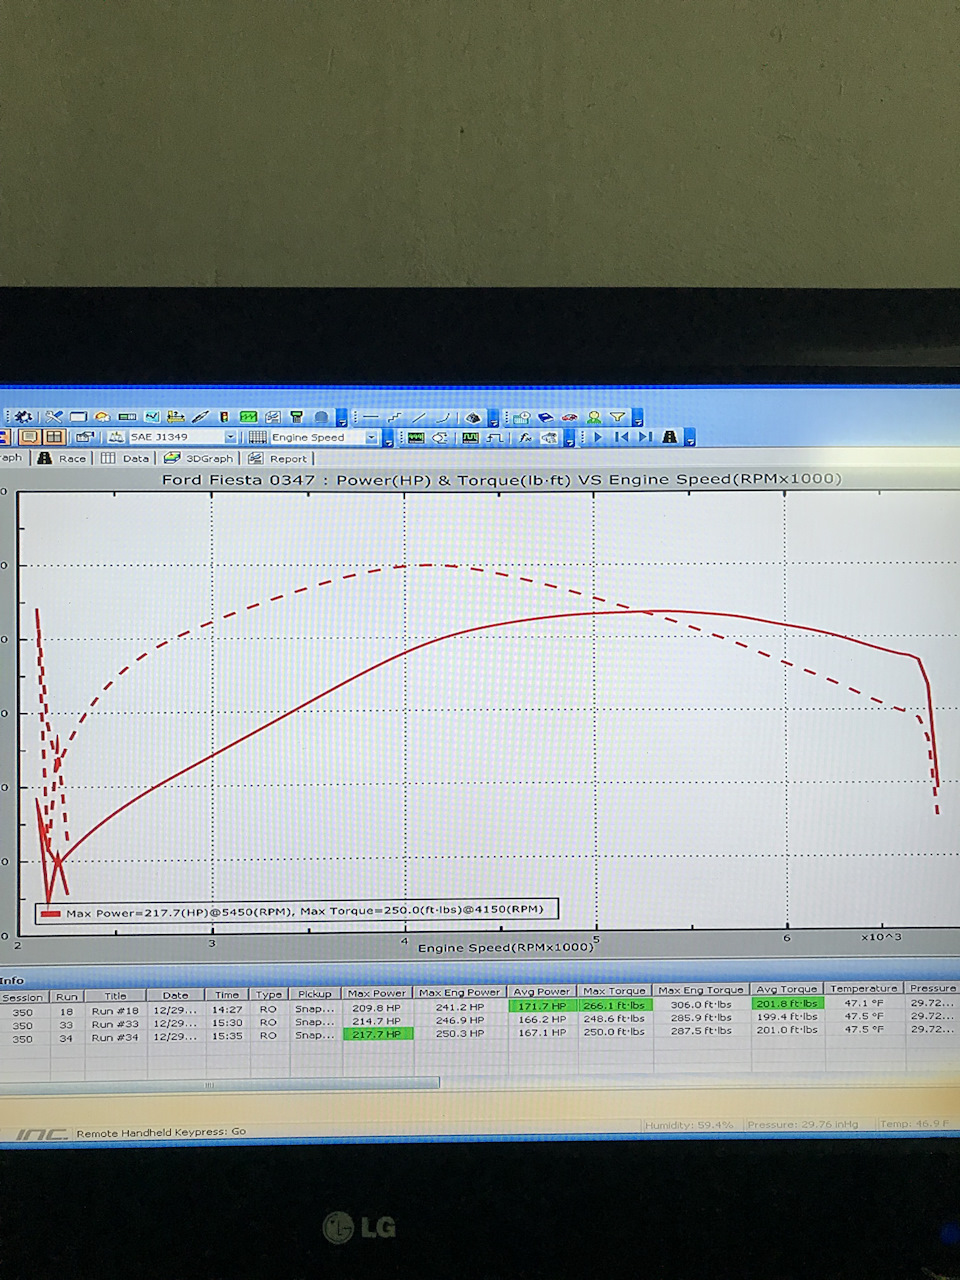The image size is (960, 1280).
Task: Skip to the start with the previous button
Action: (621, 437)
